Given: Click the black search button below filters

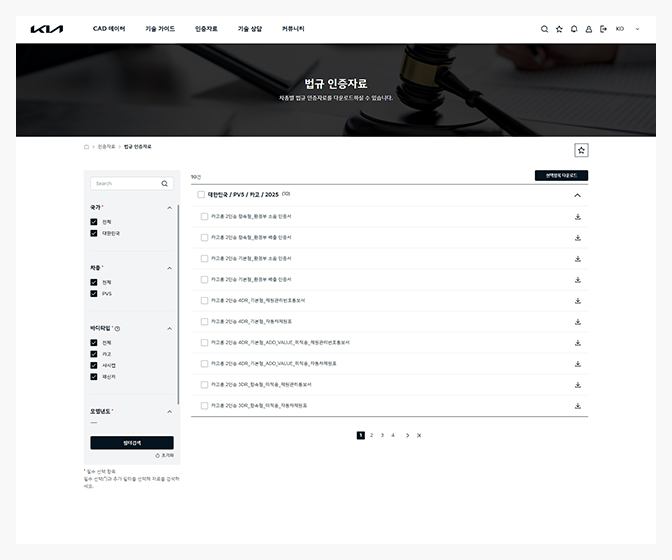Looking at the screenshot, I should (132, 442).
